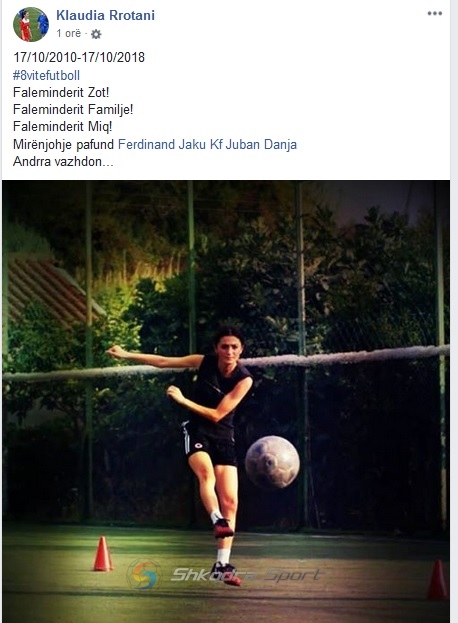The image size is (458, 623).
Task: Click the soccer ball in the photo
Action: pos(272,462)
